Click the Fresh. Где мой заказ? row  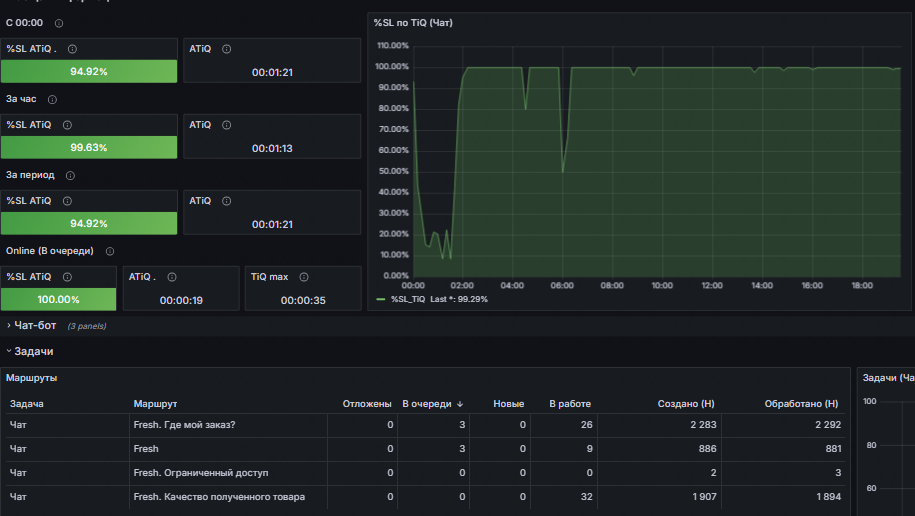425,425
